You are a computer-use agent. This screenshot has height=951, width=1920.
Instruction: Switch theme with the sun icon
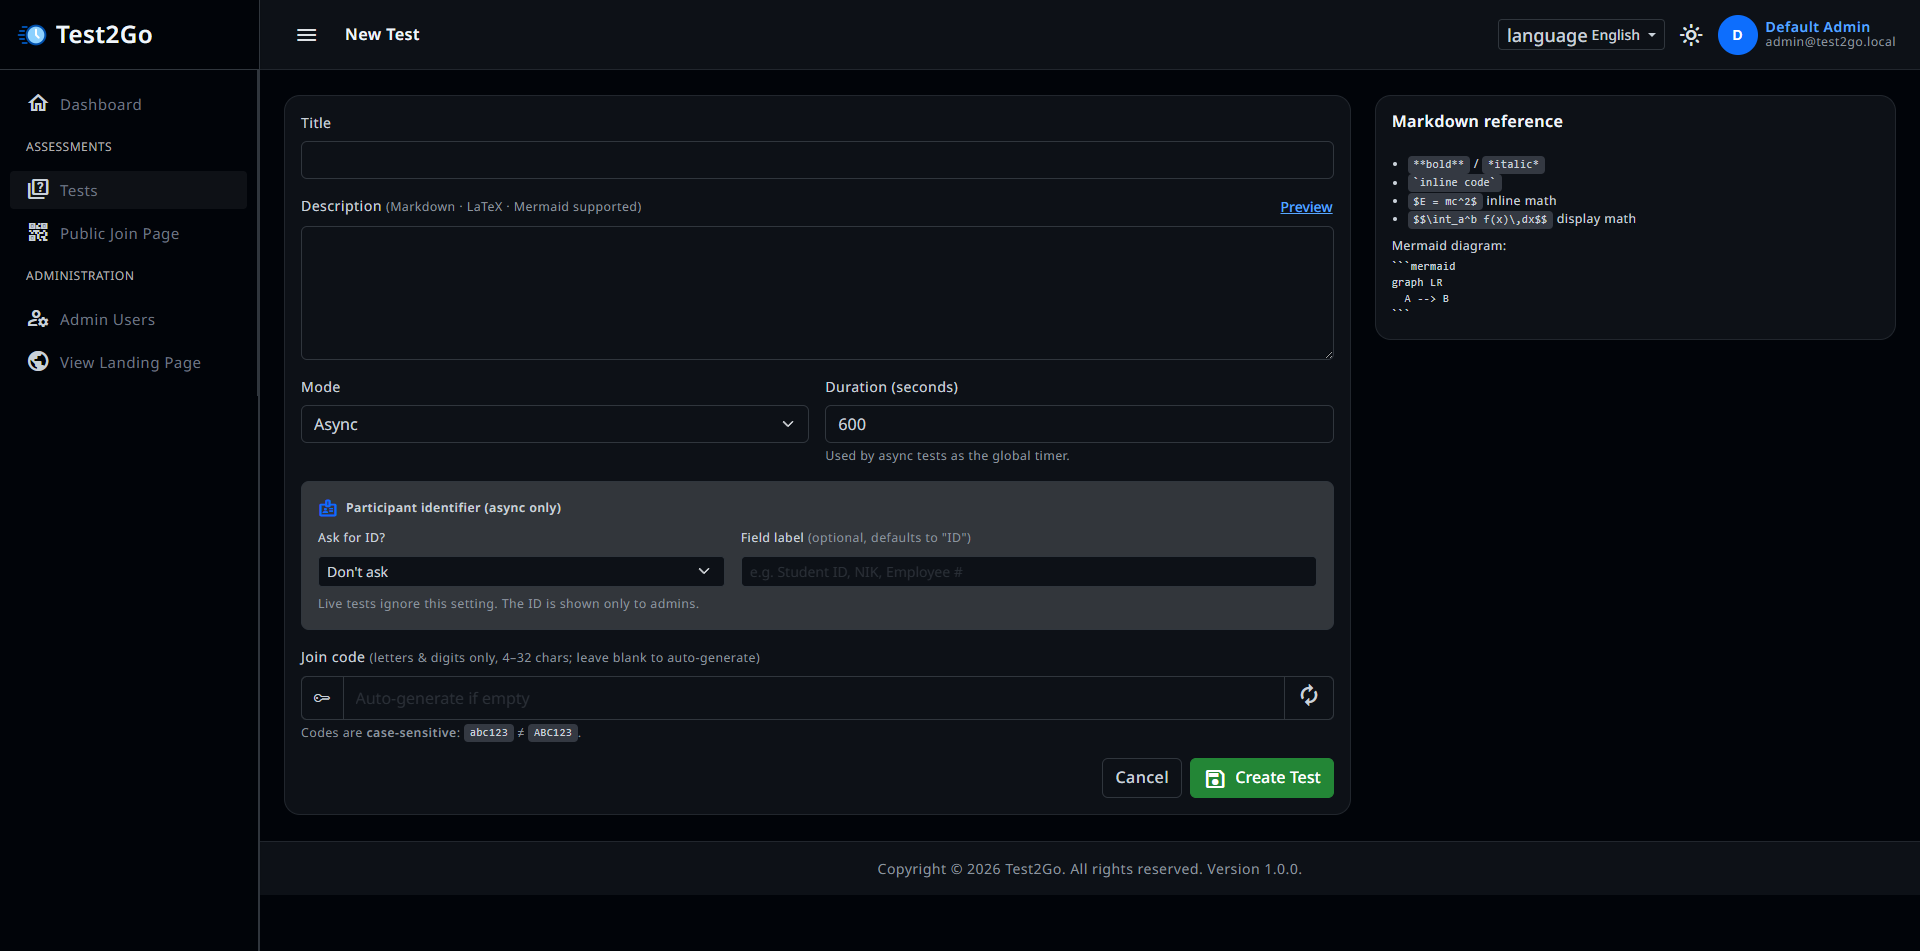pos(1691,35)
